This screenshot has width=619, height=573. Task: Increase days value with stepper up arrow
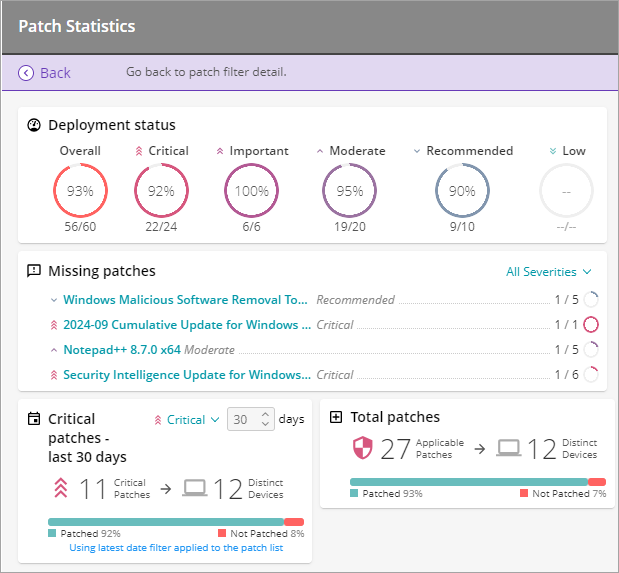[x=265, y=414]
